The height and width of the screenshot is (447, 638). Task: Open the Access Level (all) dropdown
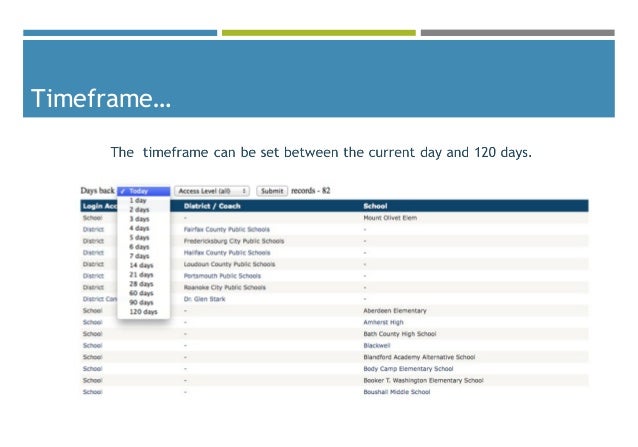[212, 191]
